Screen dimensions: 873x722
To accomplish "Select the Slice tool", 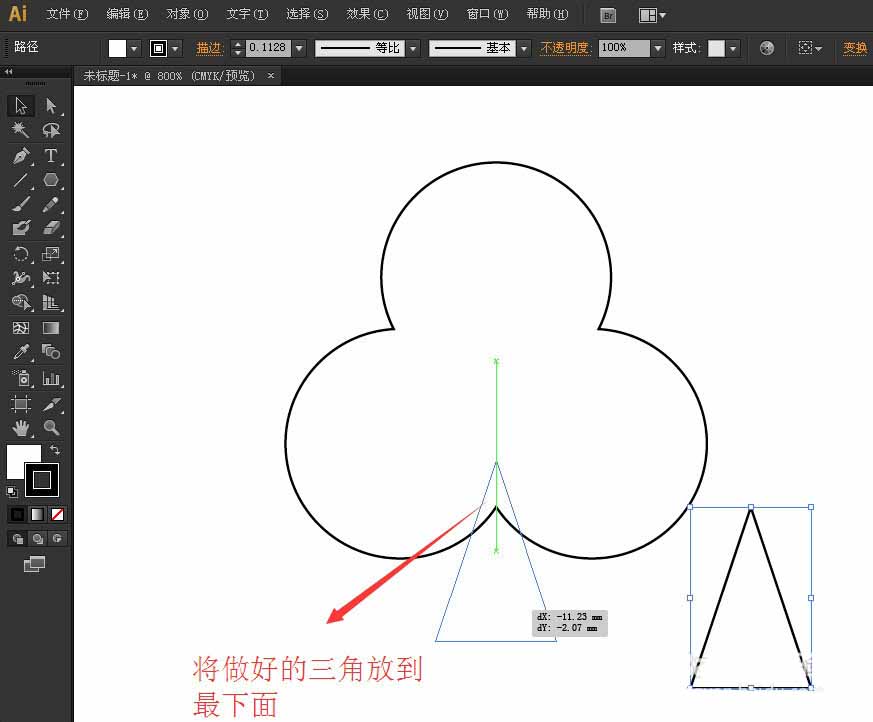I will point(51,404).
